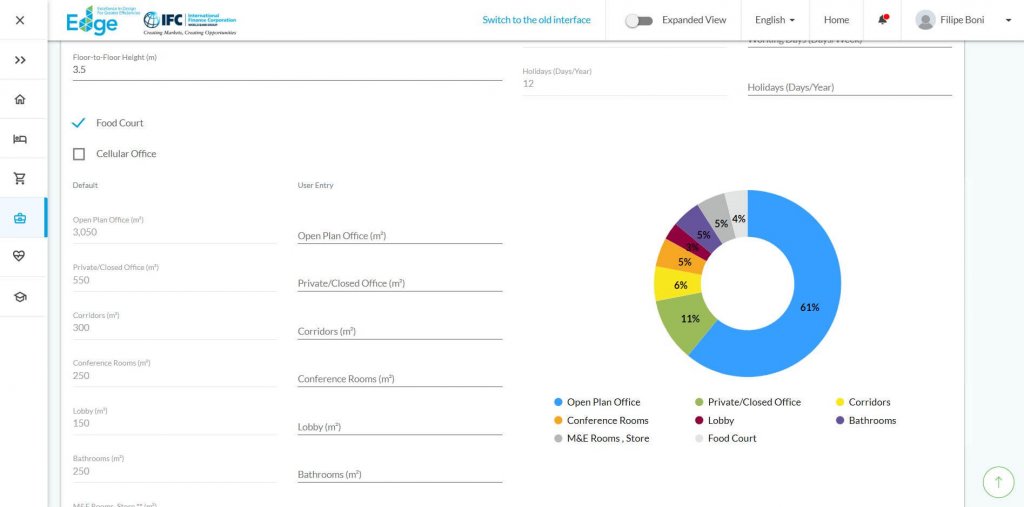Viewport: 1024px width, 507px height.
Task: Click the Open Plan Office legend swatch
Action: pos(558,402)
